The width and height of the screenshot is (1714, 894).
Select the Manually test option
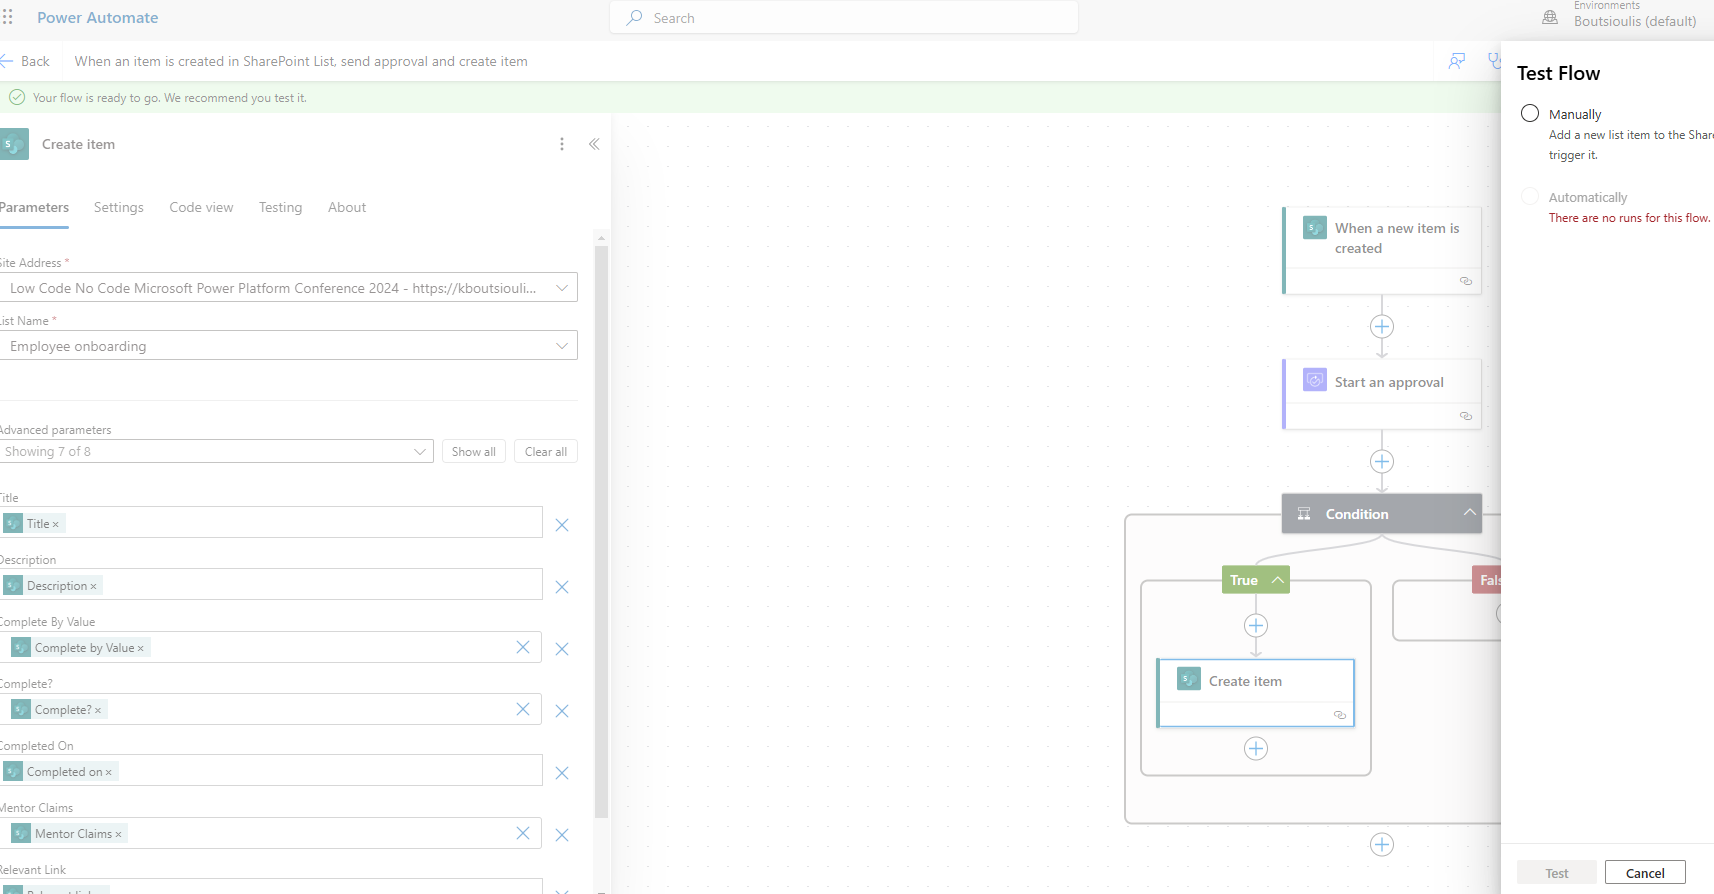(x=1530, y=113)
